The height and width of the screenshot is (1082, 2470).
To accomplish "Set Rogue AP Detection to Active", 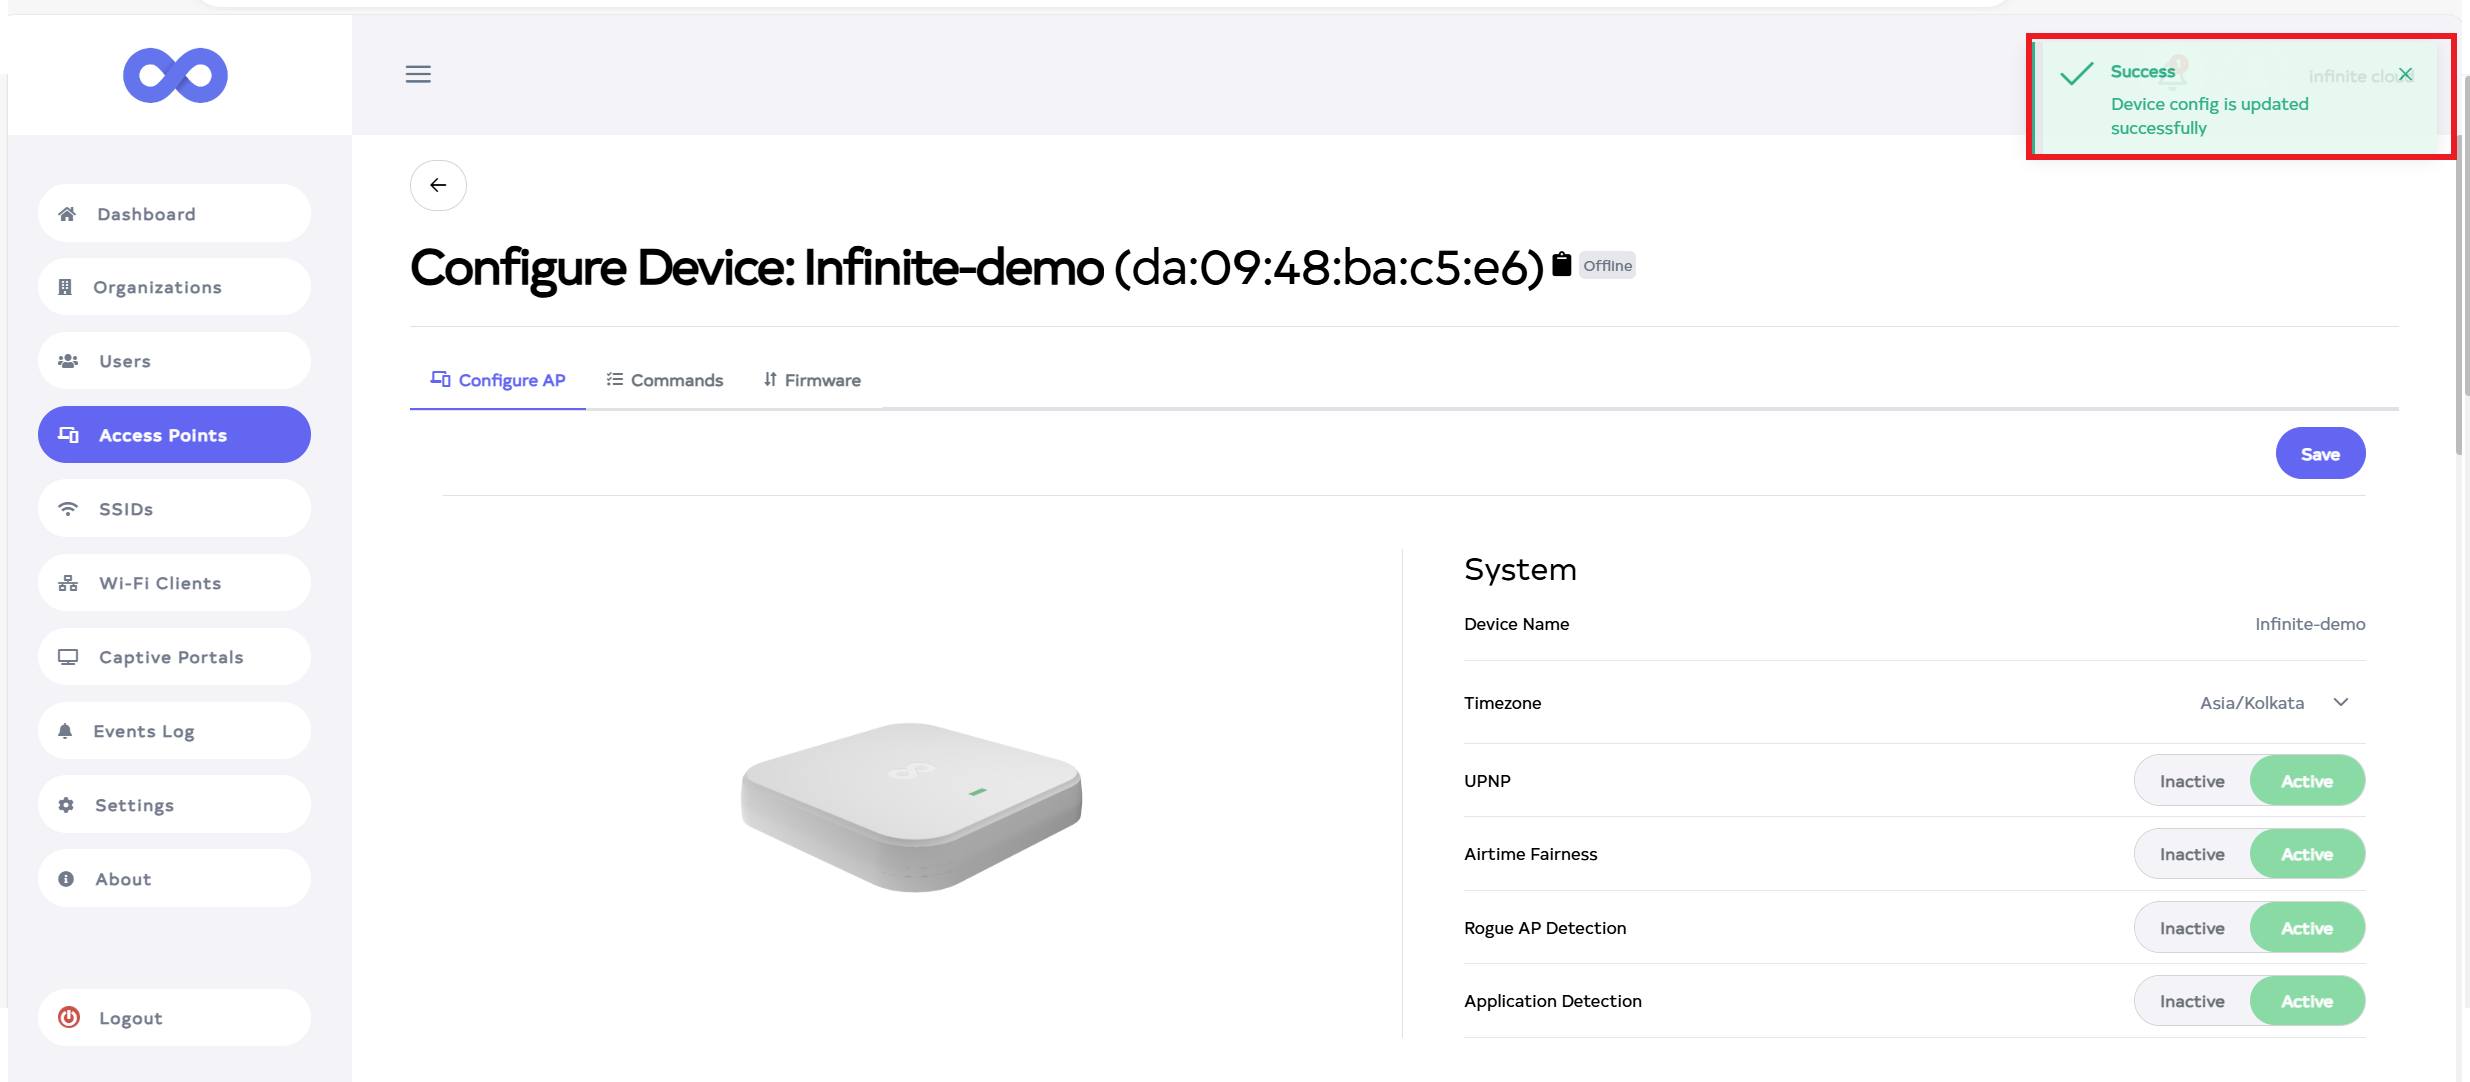I will (x=2306, y=928).
